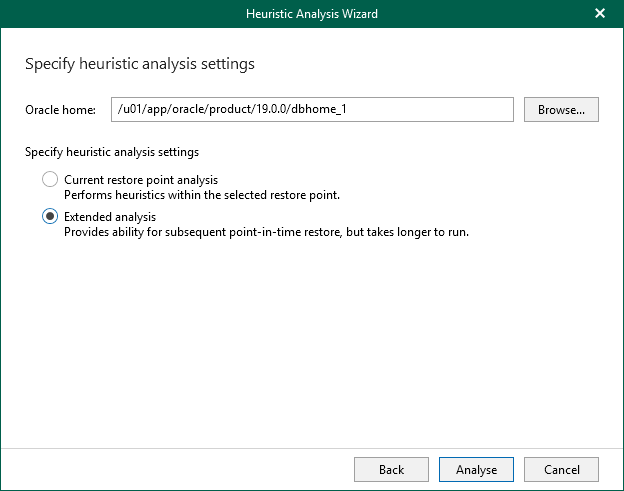The image size is (624, 491).
Task: Close the Heuristic Analysis Wizard window
Action: [599, 14]
